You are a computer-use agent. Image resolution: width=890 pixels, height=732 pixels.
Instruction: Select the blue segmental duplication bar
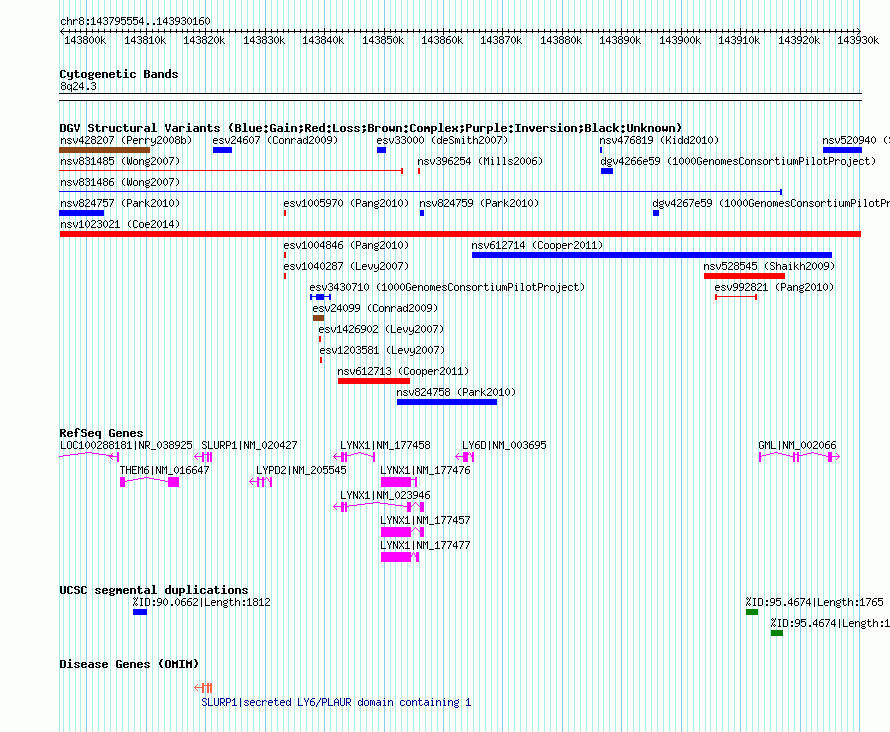[140, 612]
